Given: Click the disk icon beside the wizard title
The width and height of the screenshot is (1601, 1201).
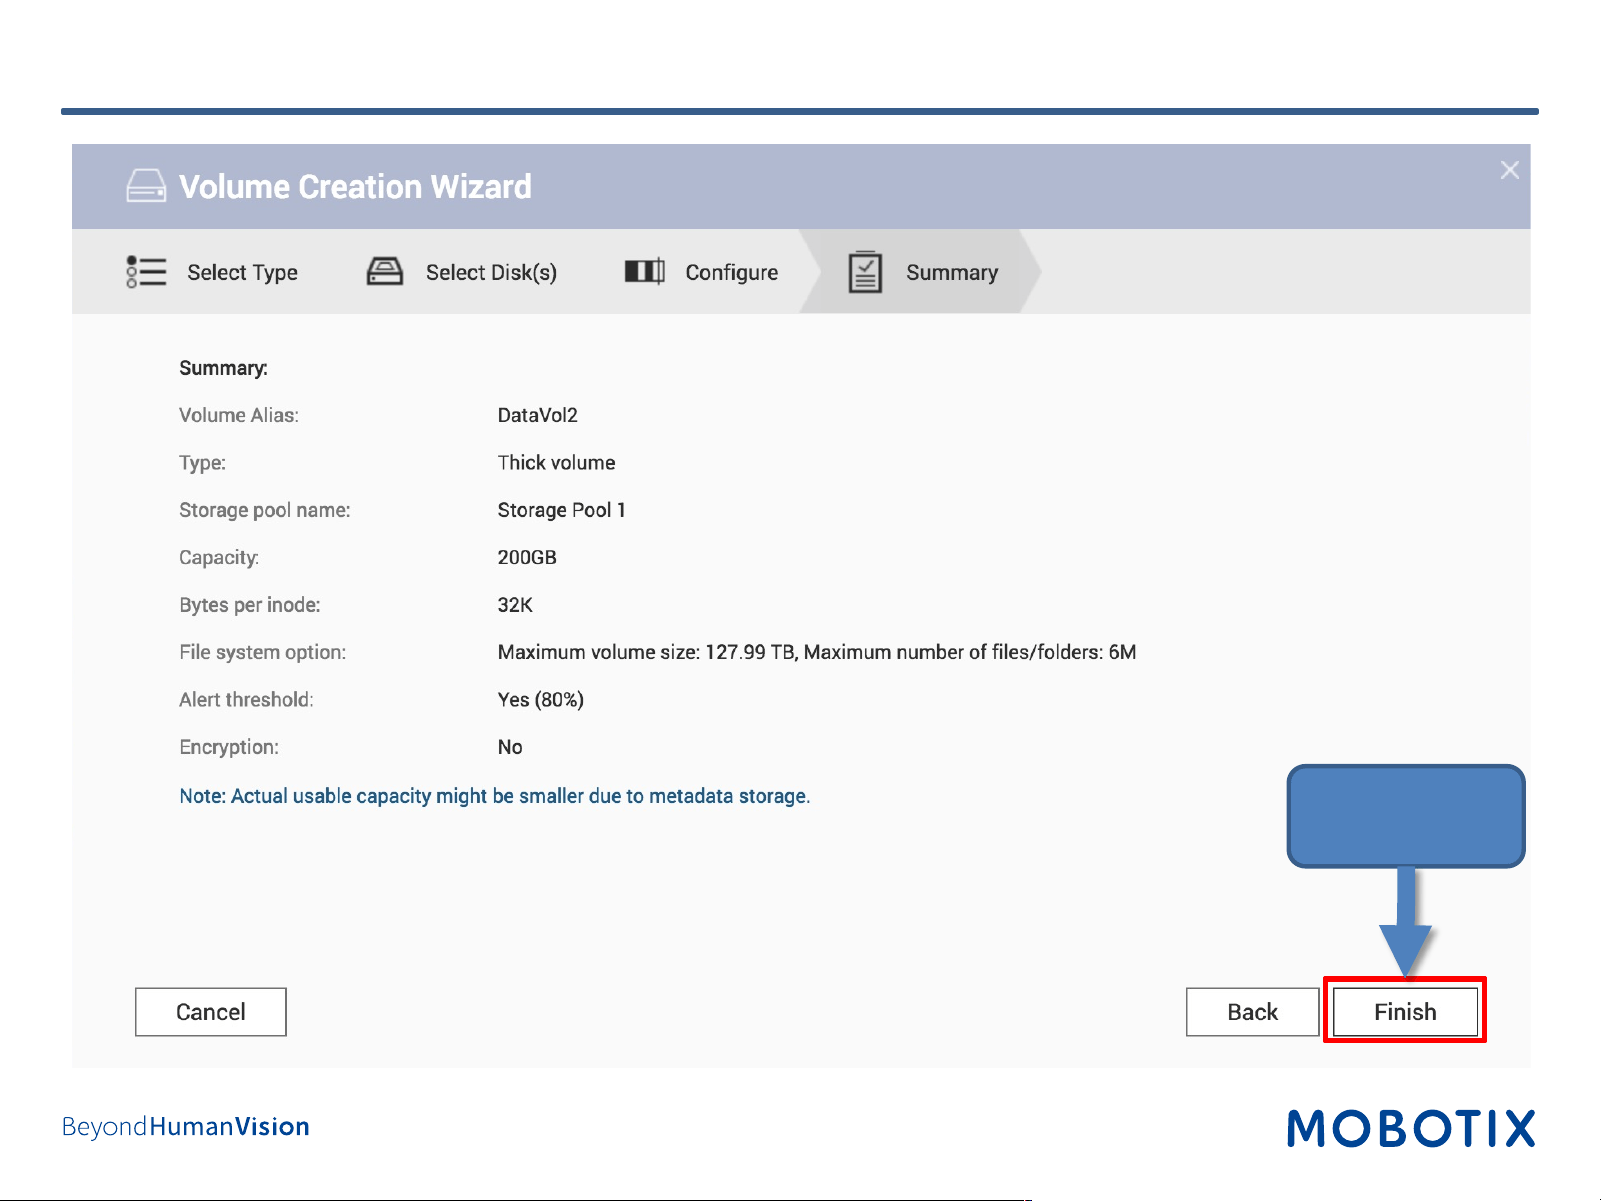Looking at the screenshot, I should [x=146, y=186].
